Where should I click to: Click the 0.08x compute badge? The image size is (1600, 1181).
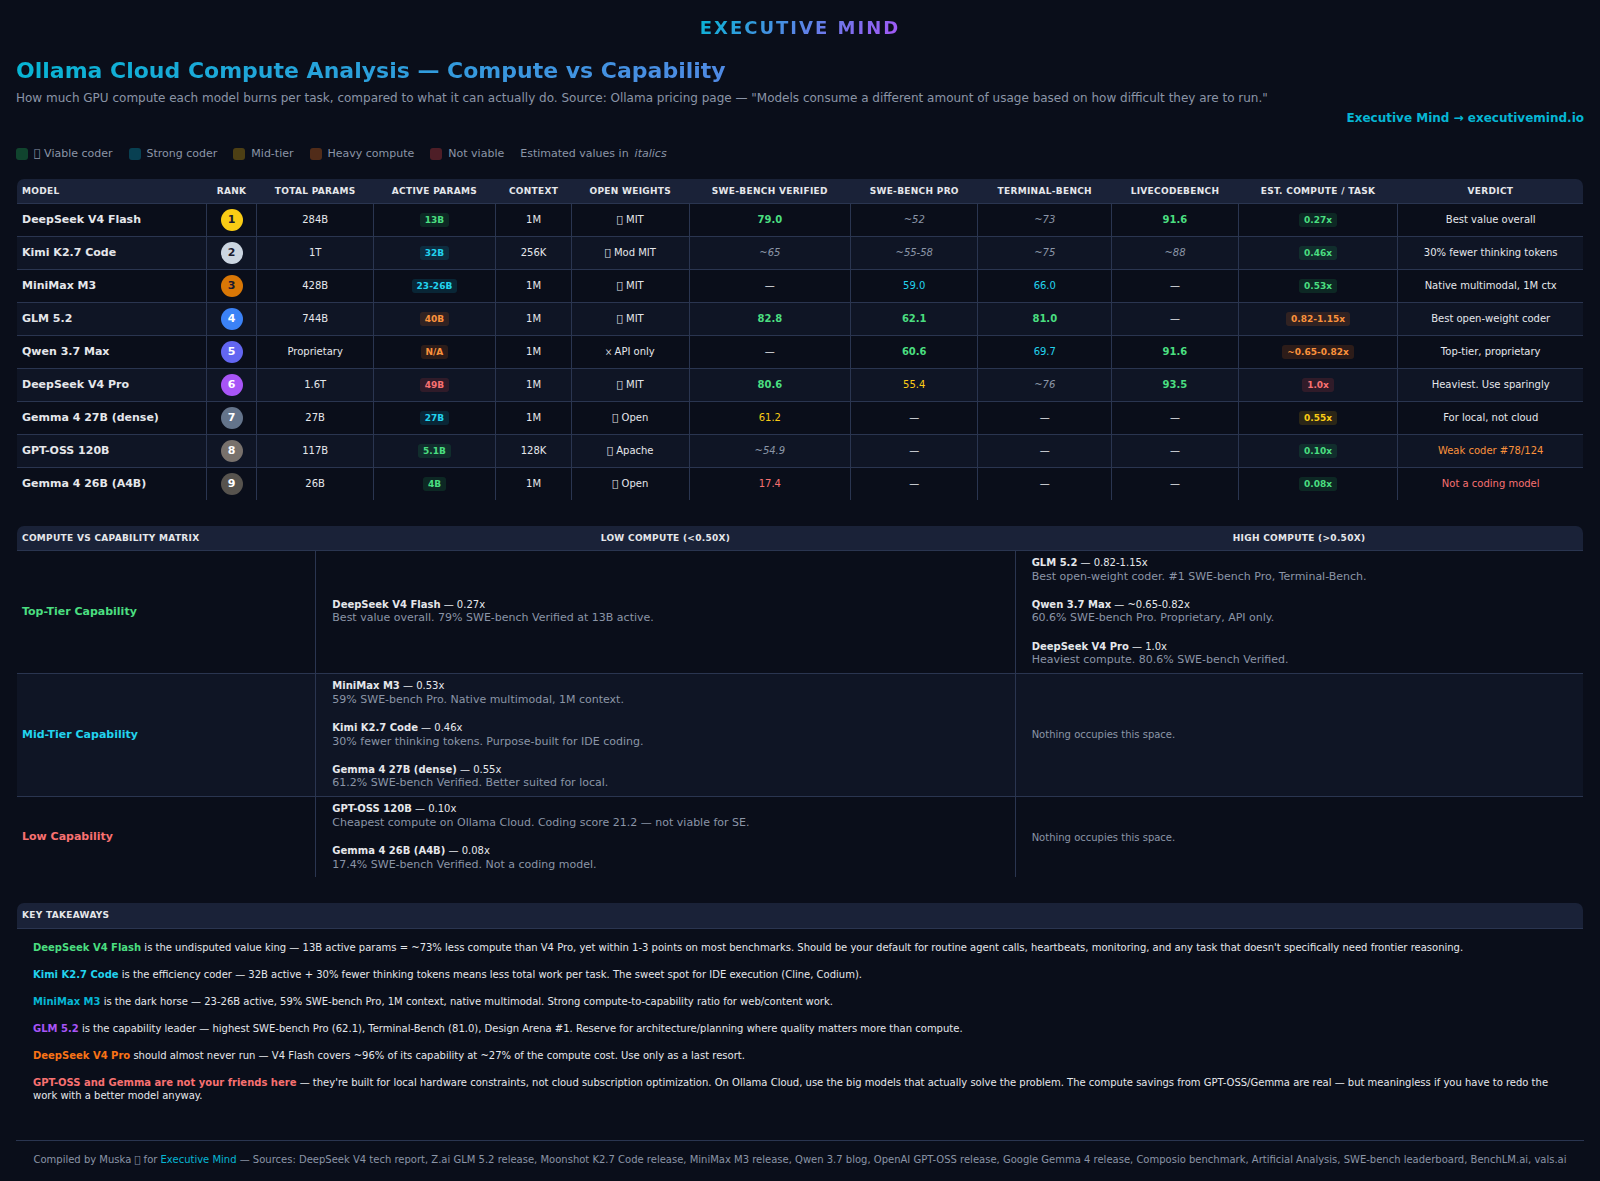1318,484
